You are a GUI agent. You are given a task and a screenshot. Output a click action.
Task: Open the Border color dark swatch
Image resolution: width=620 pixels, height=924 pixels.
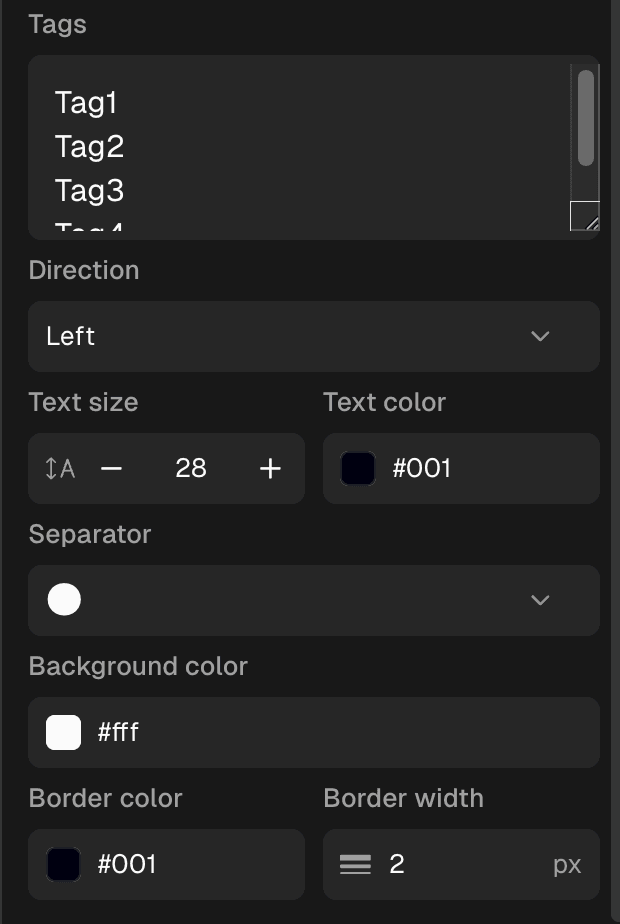(64, 864)
